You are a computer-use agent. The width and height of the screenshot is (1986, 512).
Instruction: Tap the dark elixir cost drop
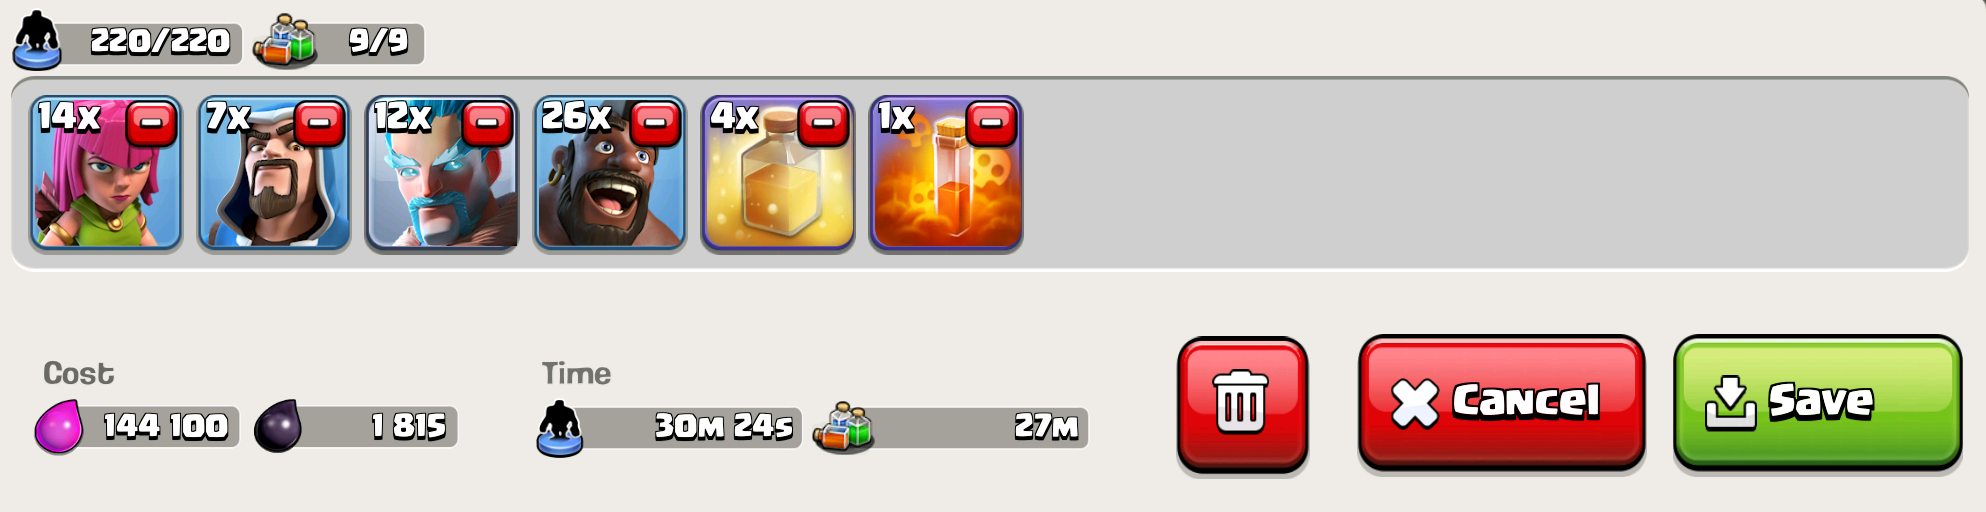[x=278, y=426]
